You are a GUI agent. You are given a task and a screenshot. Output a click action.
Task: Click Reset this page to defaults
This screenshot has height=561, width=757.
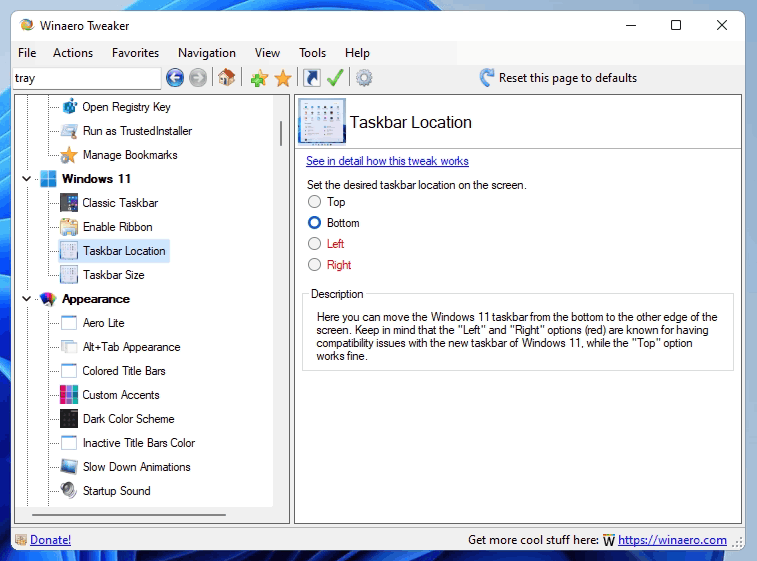pyautogui.click(x=568, y=78)
